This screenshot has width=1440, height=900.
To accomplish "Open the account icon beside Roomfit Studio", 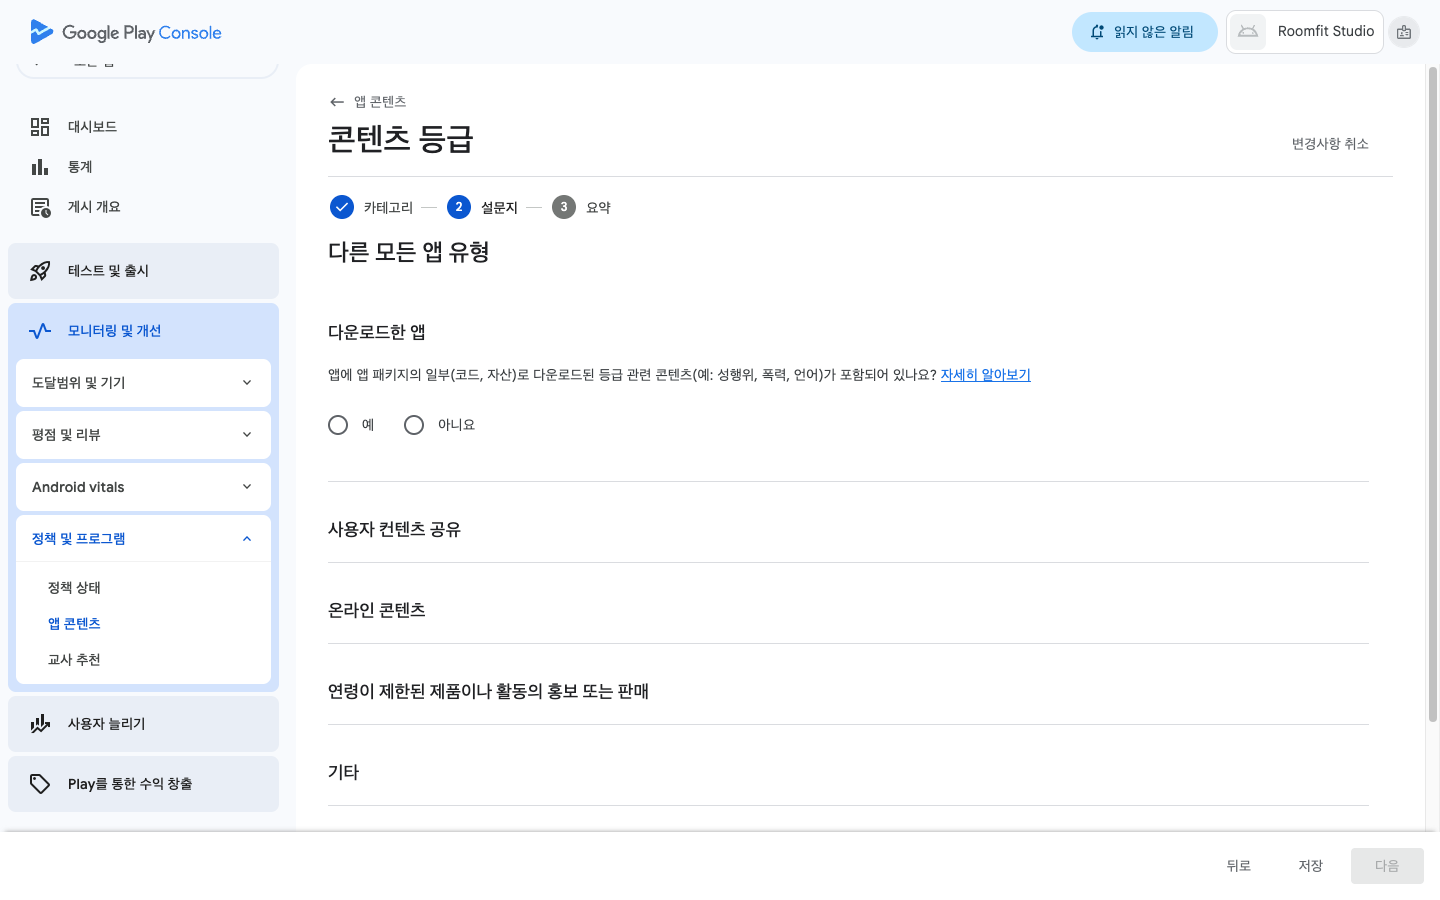I will click(1404, 32).
